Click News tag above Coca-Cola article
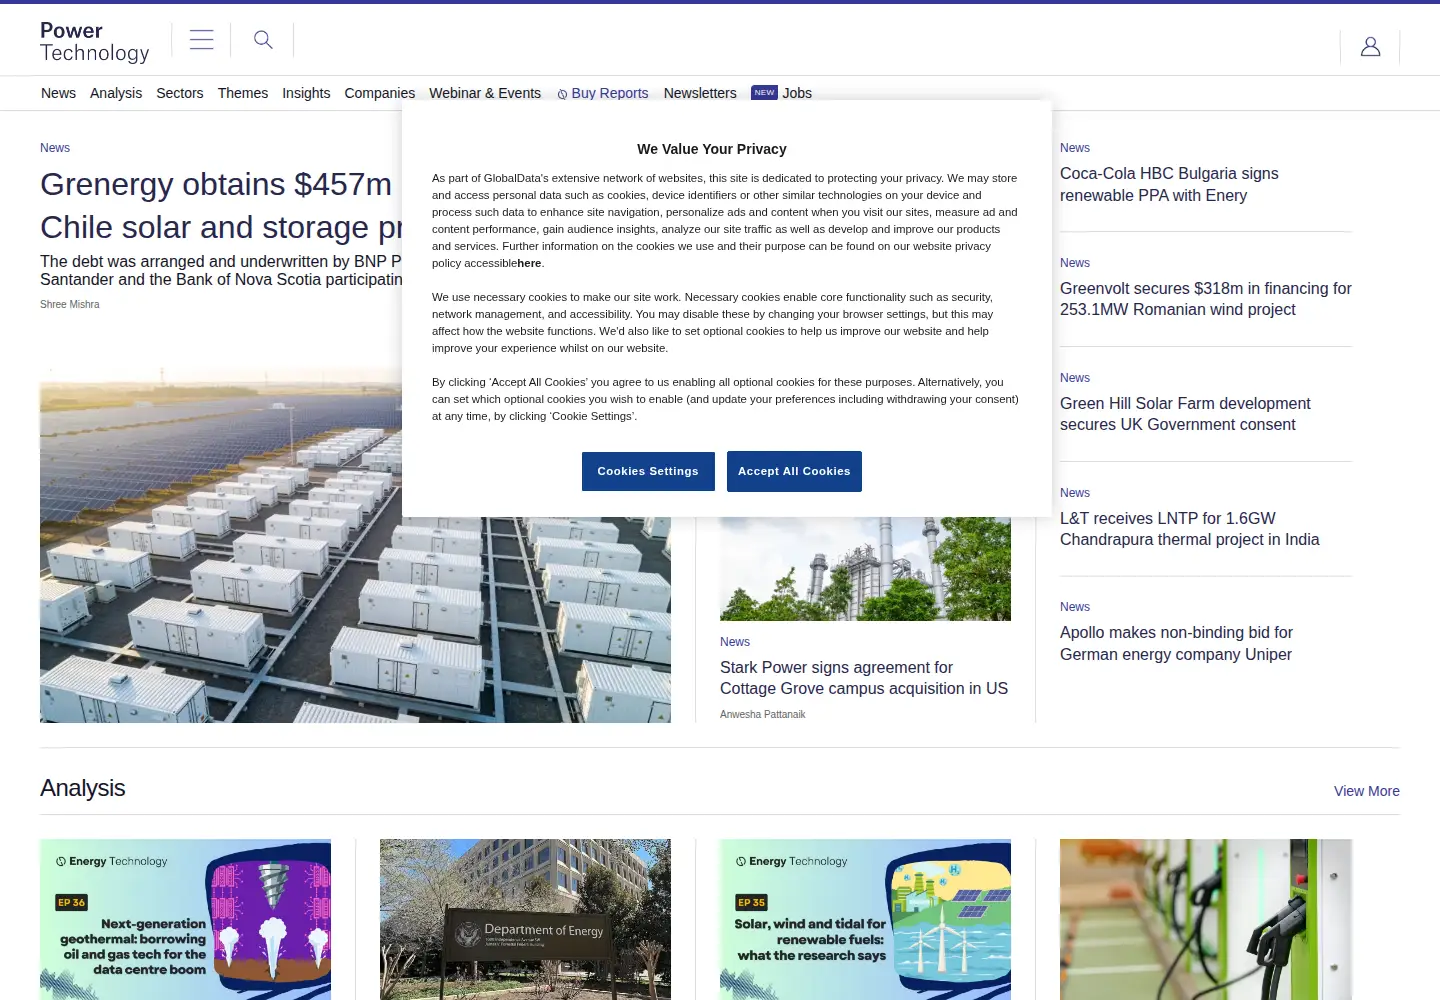Screen dimensions: 1440x1000 1075,148
